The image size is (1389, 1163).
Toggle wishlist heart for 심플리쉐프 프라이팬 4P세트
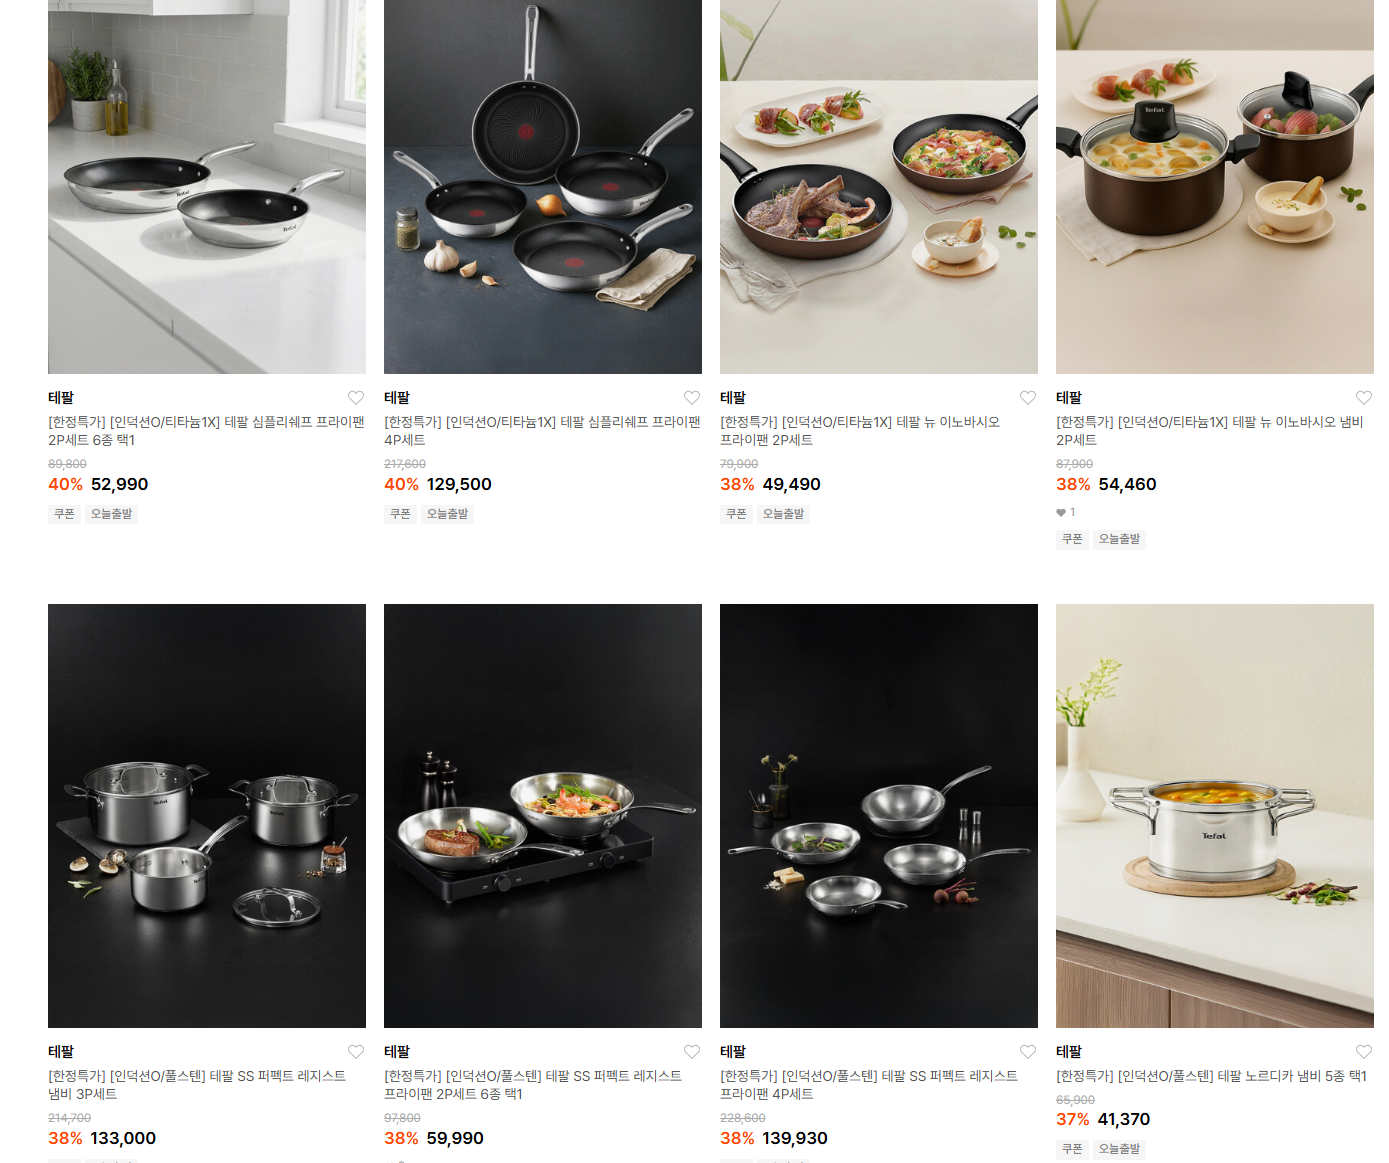tap(692, 398)
